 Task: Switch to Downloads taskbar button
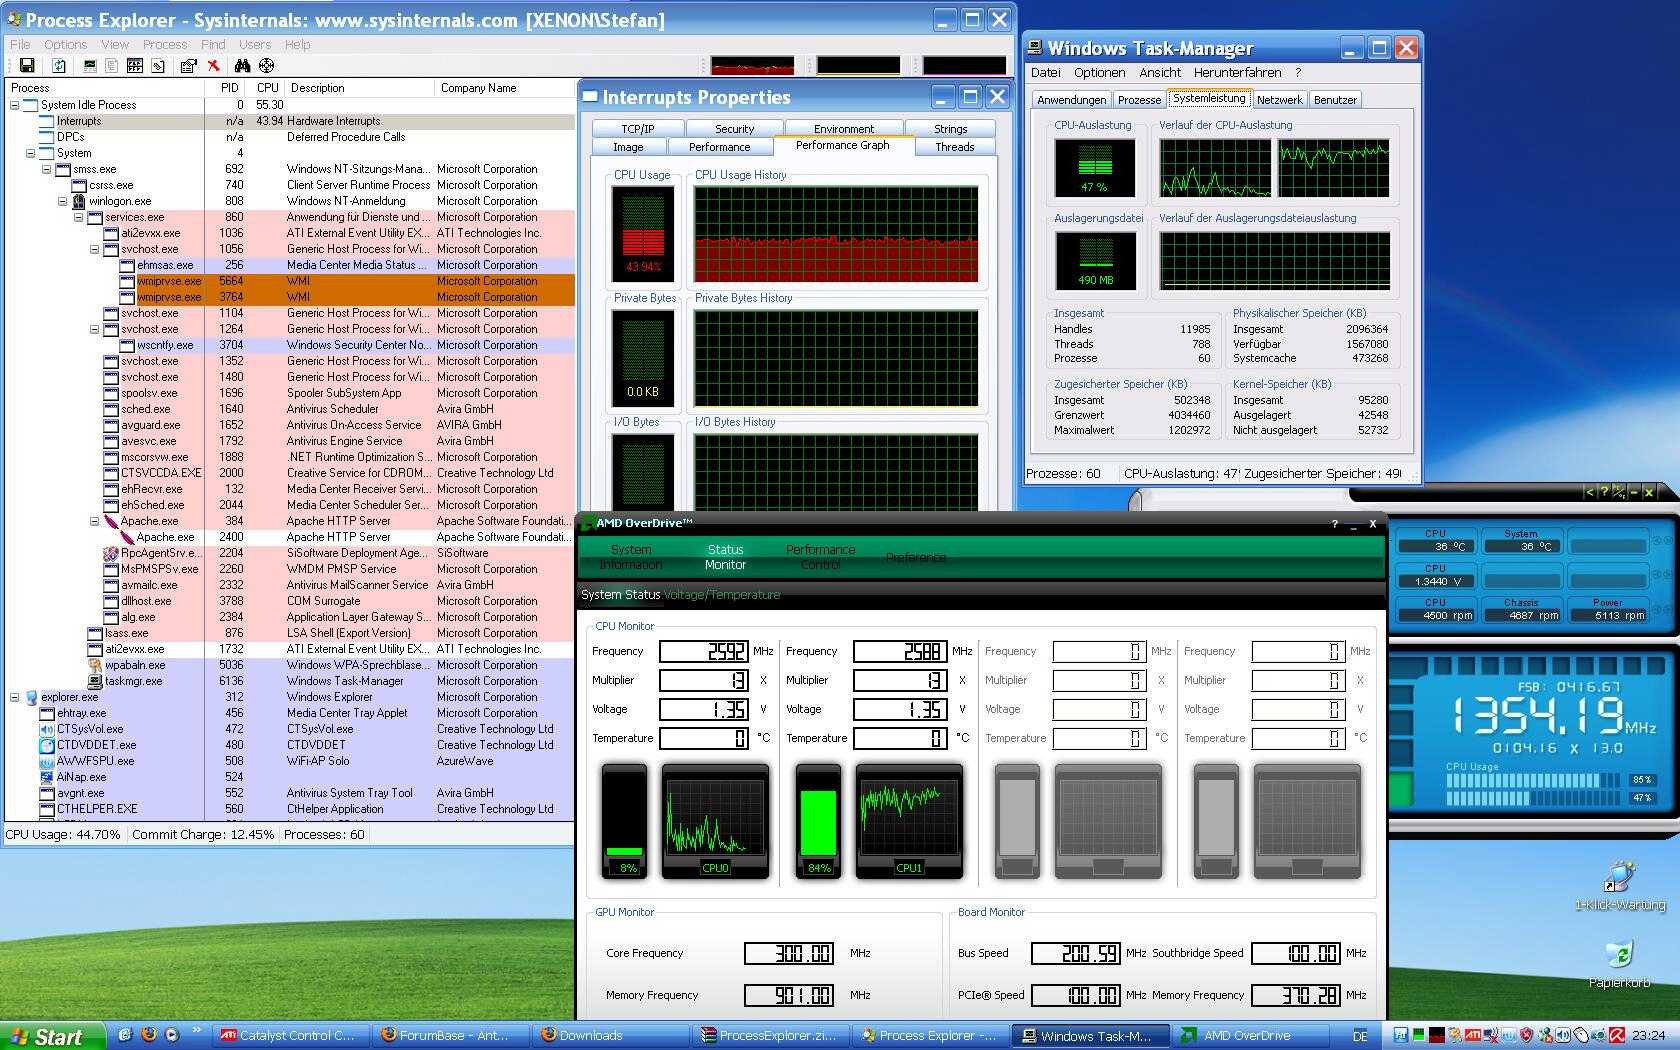(610, 1036)
